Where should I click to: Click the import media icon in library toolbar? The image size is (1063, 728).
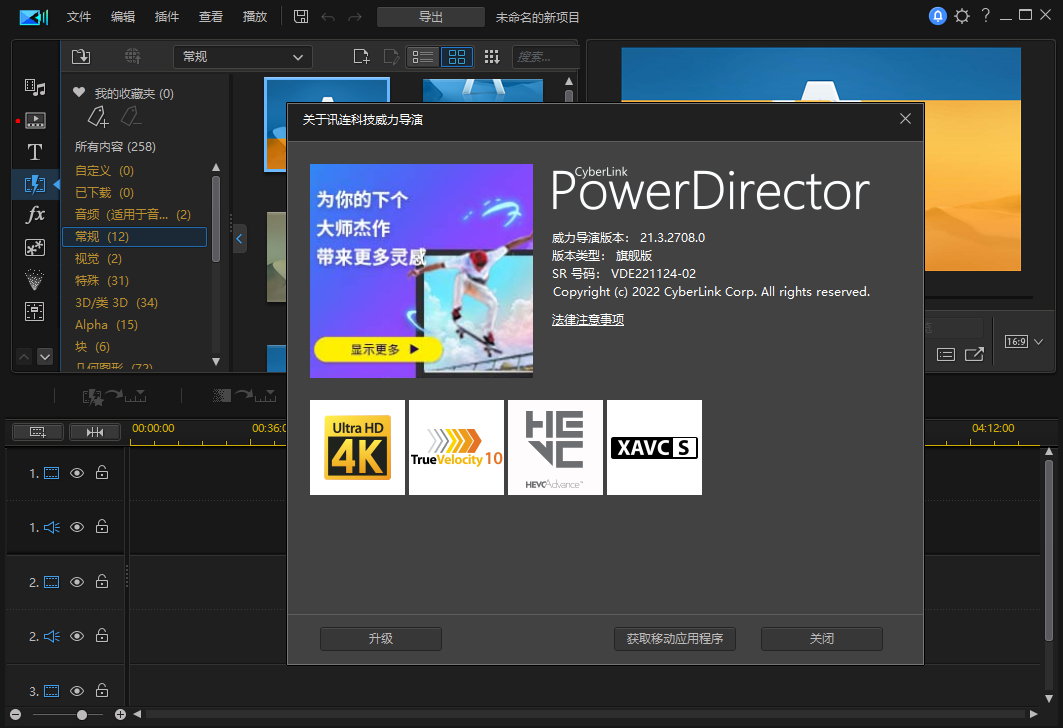81,57
